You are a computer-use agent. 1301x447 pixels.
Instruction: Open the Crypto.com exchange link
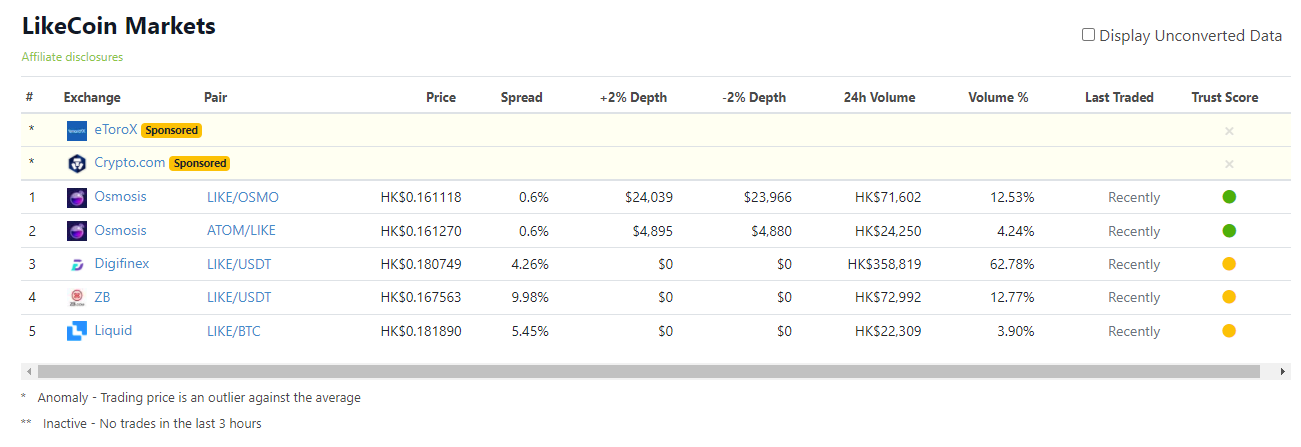tap(130, 163)
